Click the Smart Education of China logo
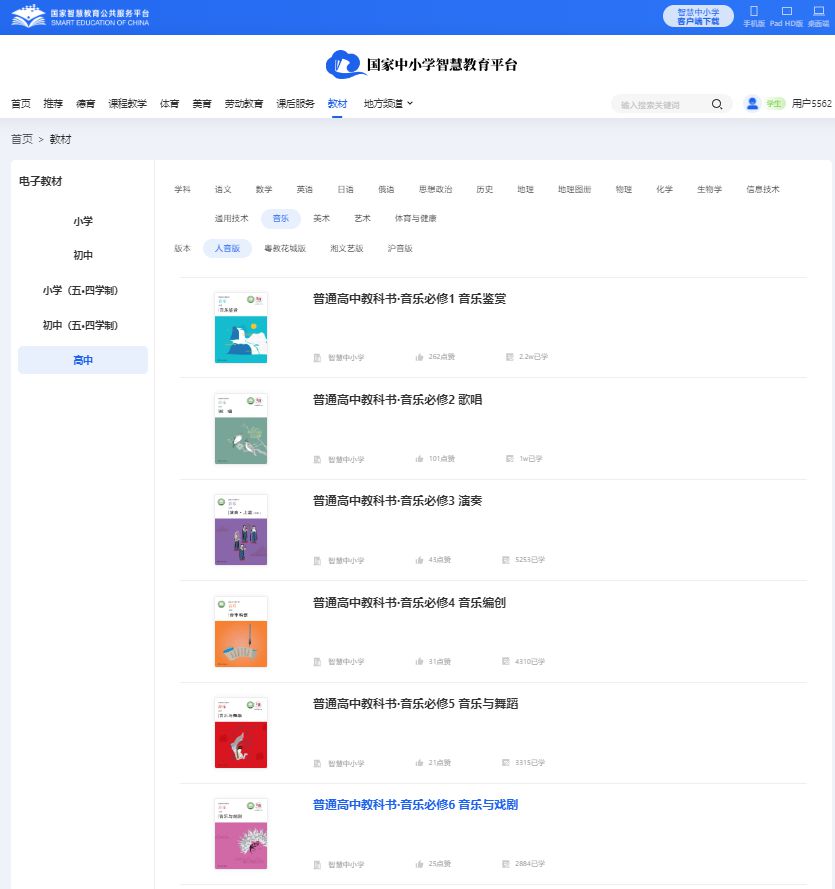 point(80,17)
